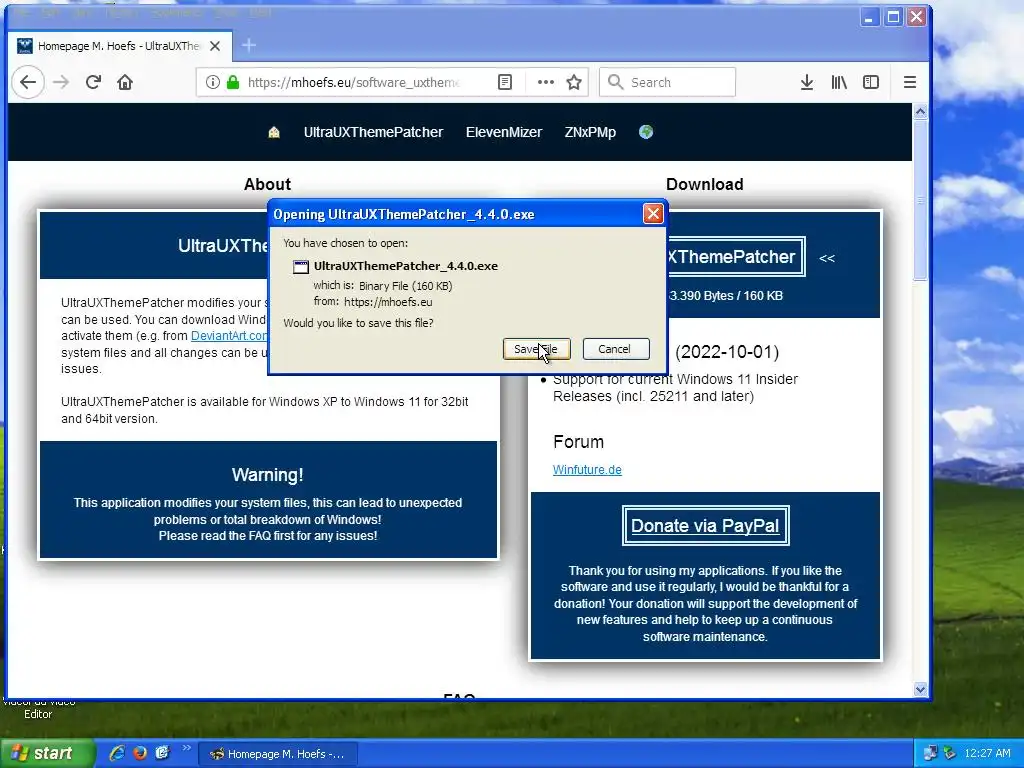This screenshot has width=1024, height=768.
Task: Open the Firefox hamburger menu
Action: 910,82
